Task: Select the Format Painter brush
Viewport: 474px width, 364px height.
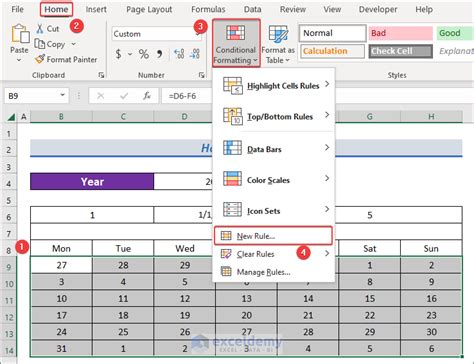Action: coord(40,59)
